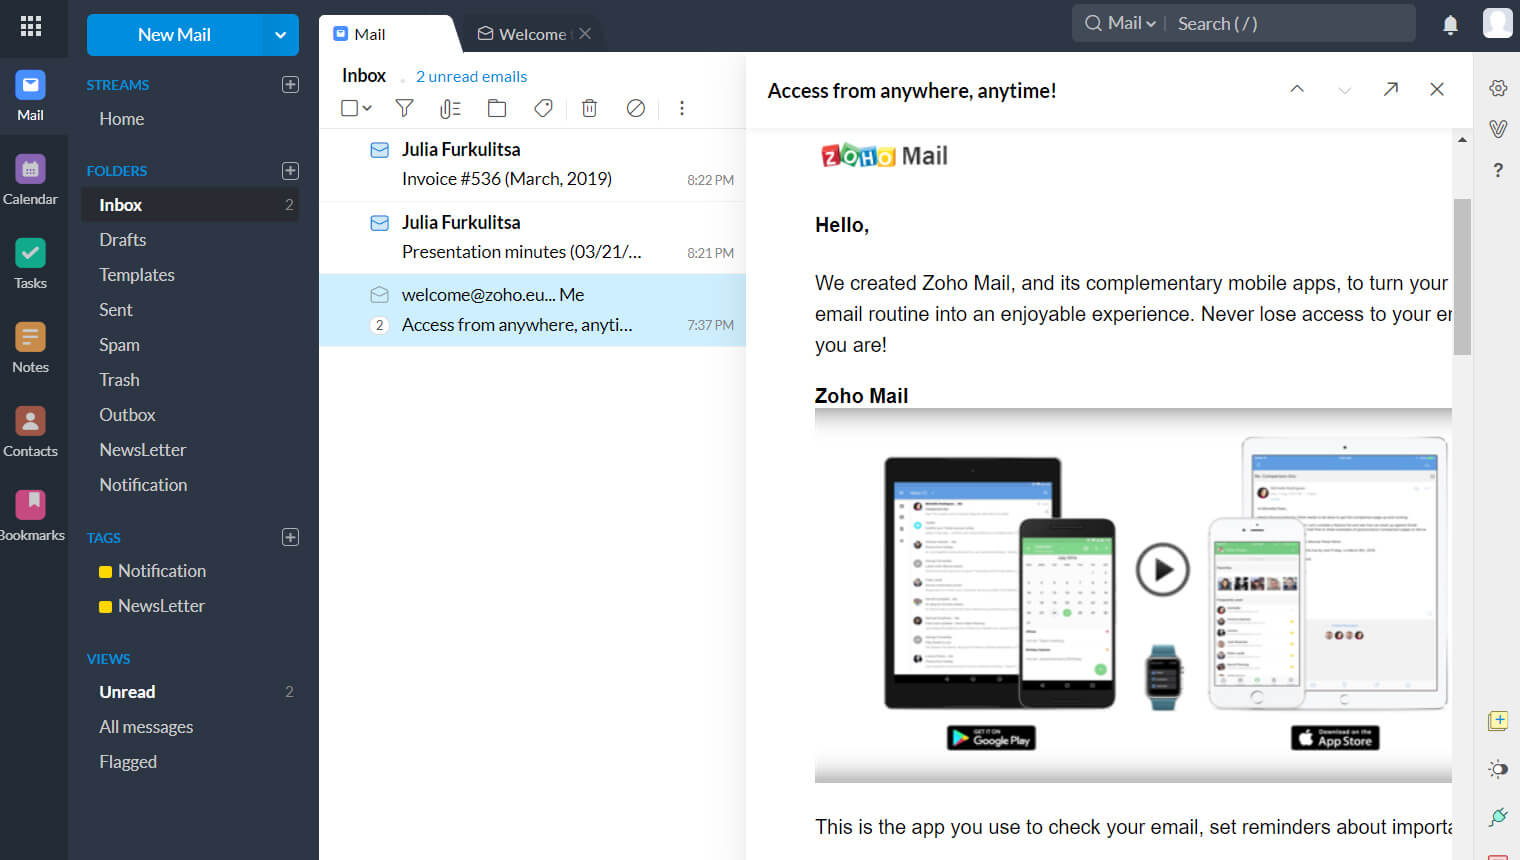1520x860 pixels.
Task: Click envelope icon on welcome@zoho.eu email
Action: (x=380, y=295)
